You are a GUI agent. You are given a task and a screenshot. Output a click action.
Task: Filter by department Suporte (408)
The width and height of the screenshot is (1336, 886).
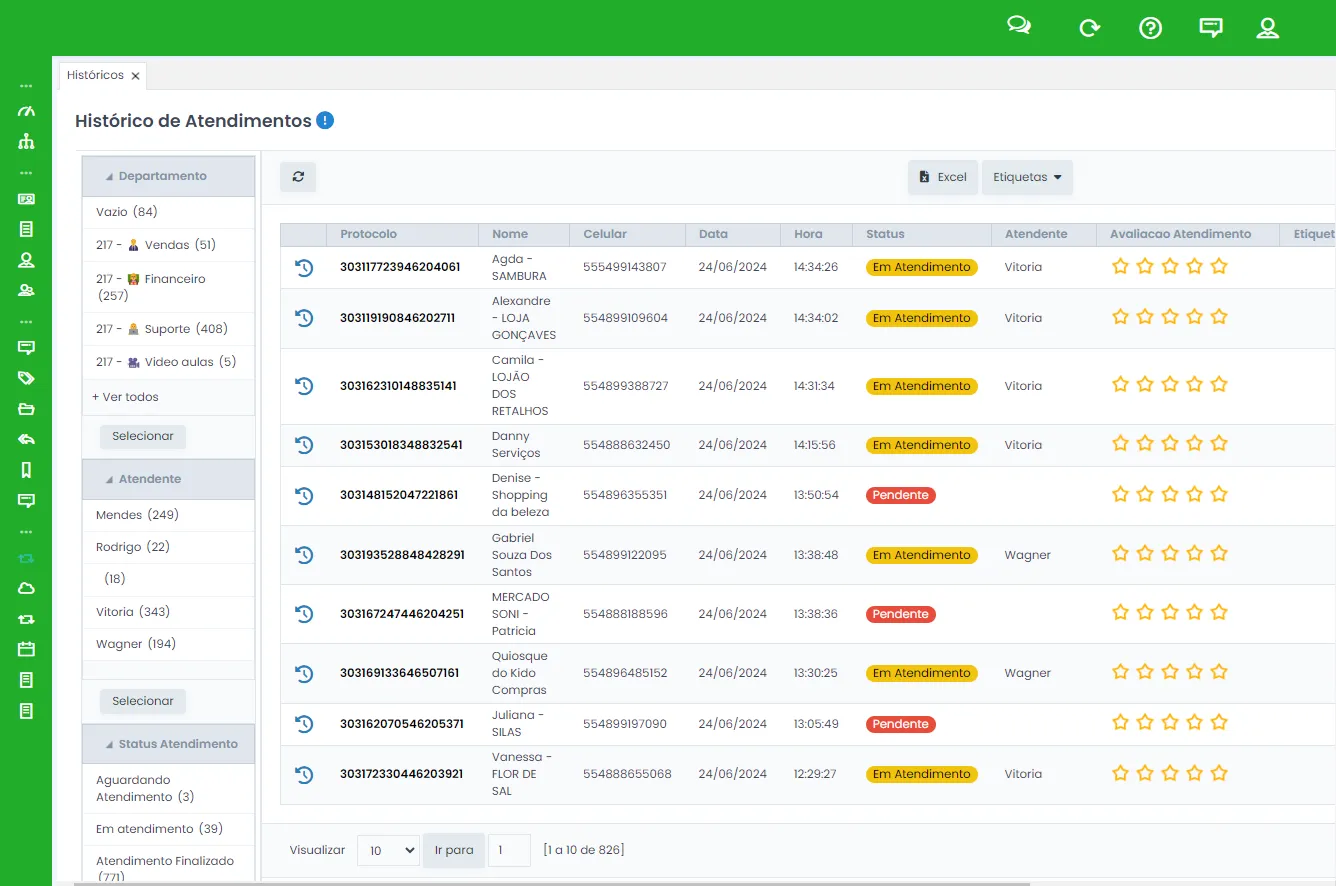coord(162,329)
